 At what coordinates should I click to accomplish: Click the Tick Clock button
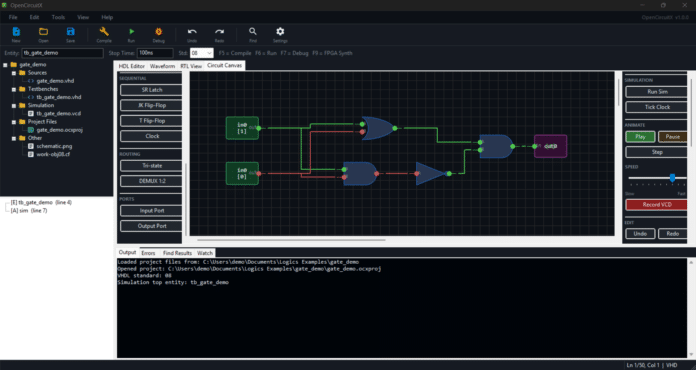pyautogui.click(x=657, y=107)
